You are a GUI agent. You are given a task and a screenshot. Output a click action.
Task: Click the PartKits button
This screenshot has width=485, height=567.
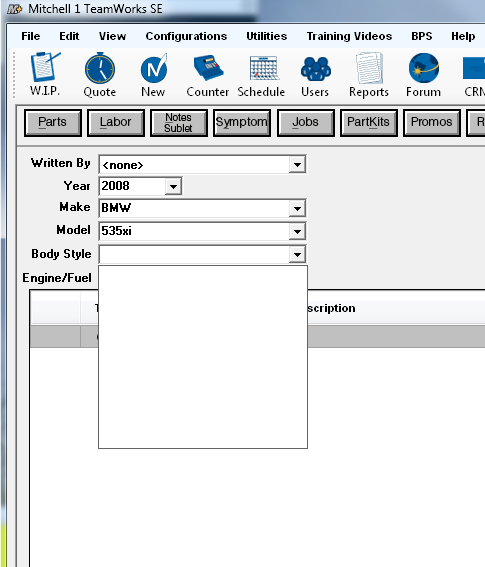[369, 123]
